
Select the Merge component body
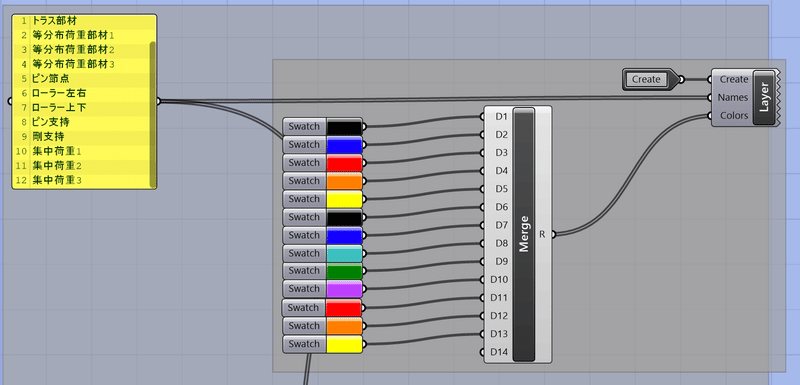(x=523, y=235)
